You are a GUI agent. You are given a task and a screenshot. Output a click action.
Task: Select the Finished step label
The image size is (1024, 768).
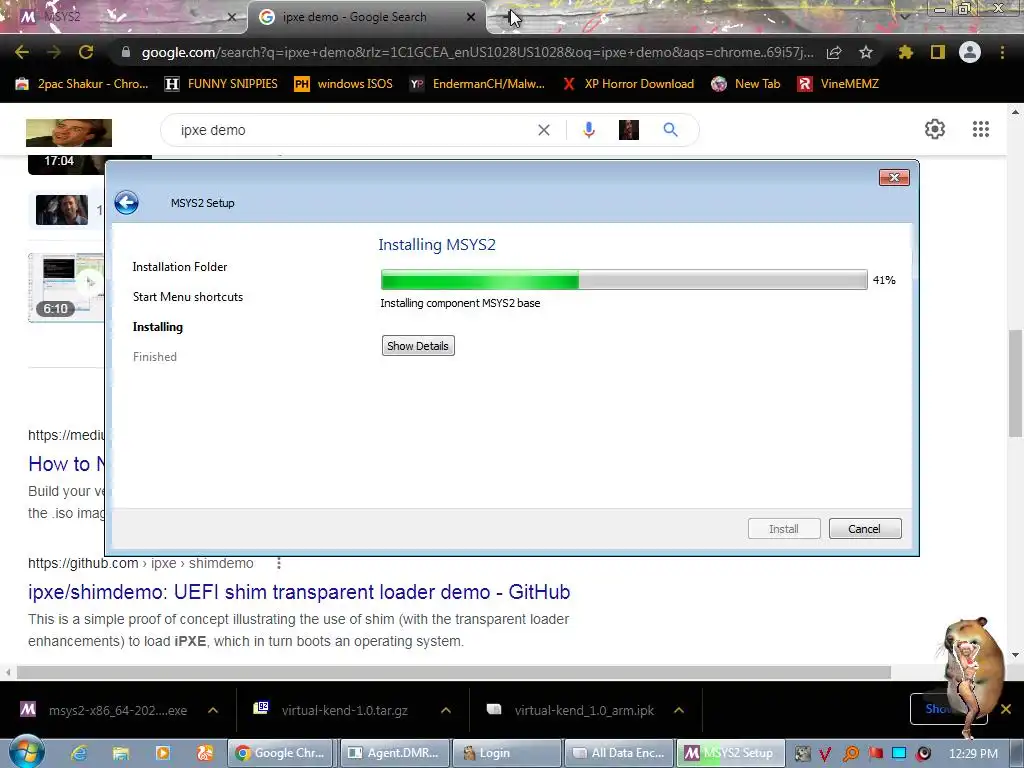pyautogui.click(x=155, y=357)
